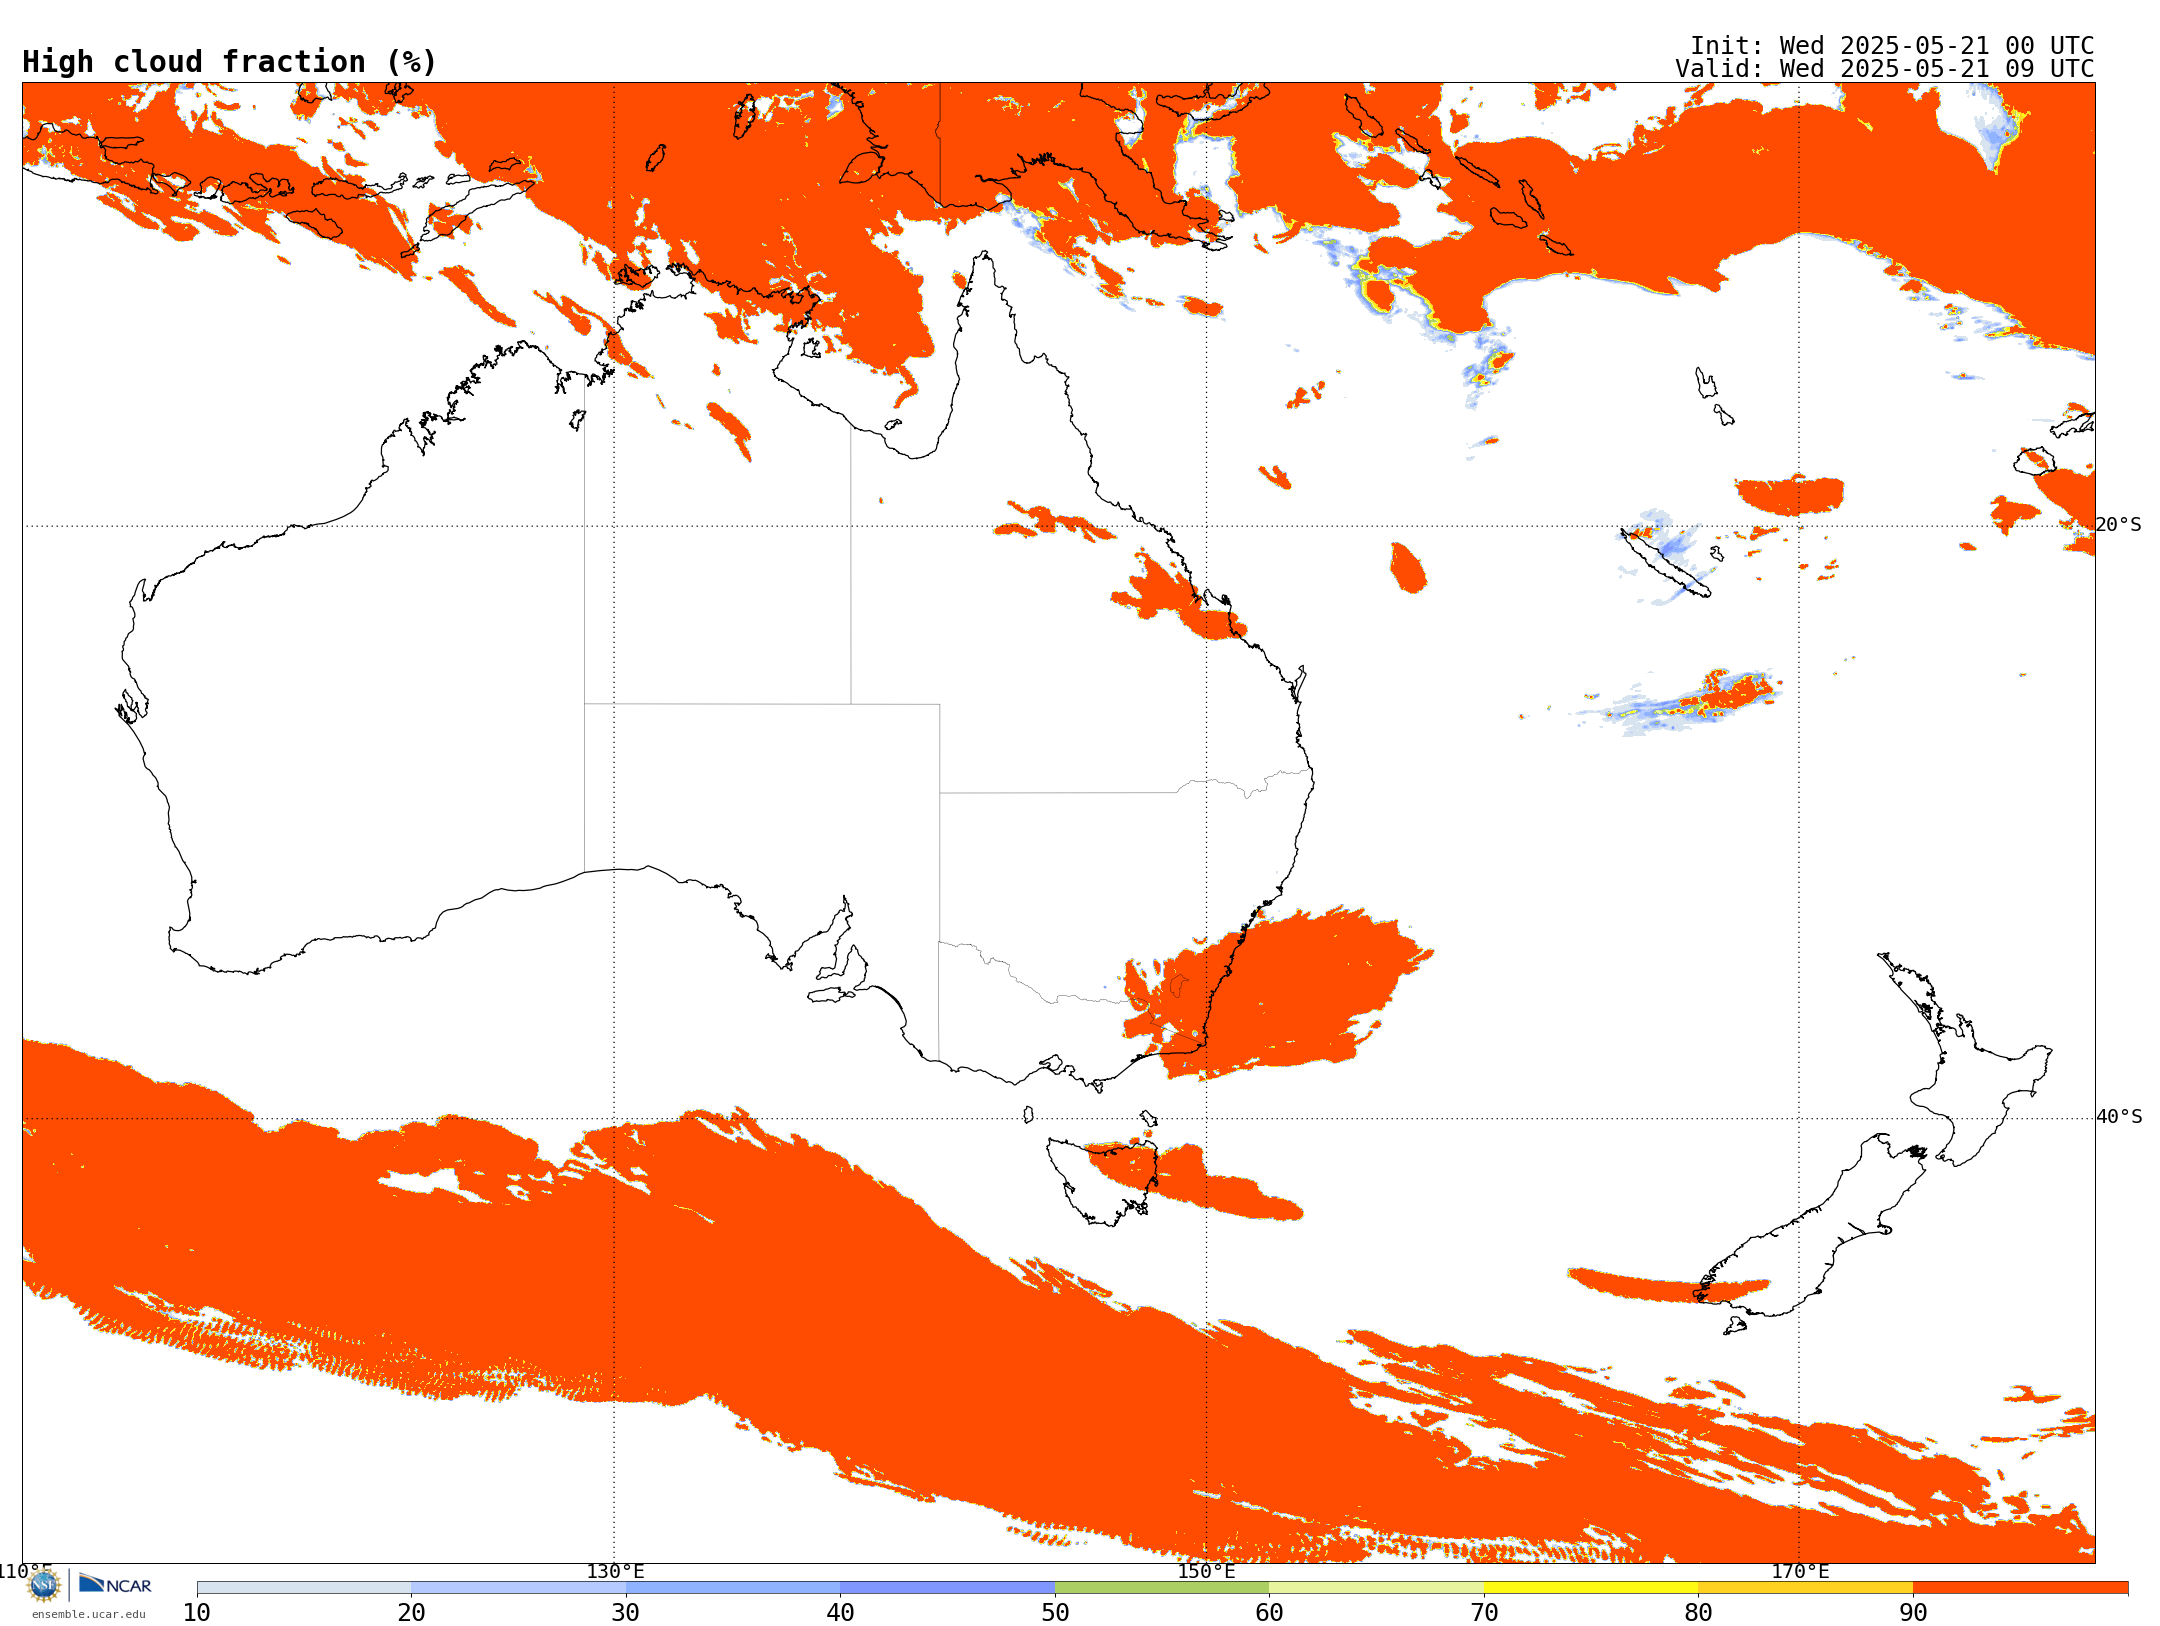The width and height of the screenshot is (2160, 1626).
Task: Click the 40–50 periwinkle colorbar segment
Action: coord(947,1588)
